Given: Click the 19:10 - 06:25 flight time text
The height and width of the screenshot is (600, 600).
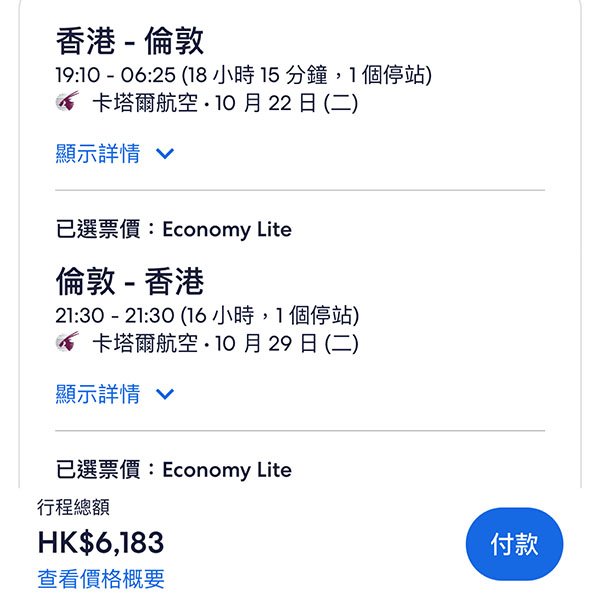Looking at the screenshot, I should click(x=113, y=75).
